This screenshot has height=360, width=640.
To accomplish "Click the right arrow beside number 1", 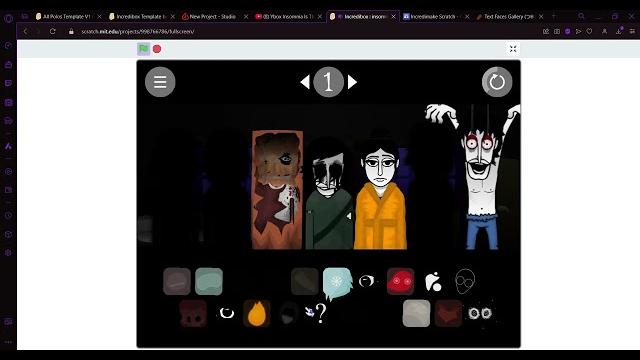I will 352,82.
